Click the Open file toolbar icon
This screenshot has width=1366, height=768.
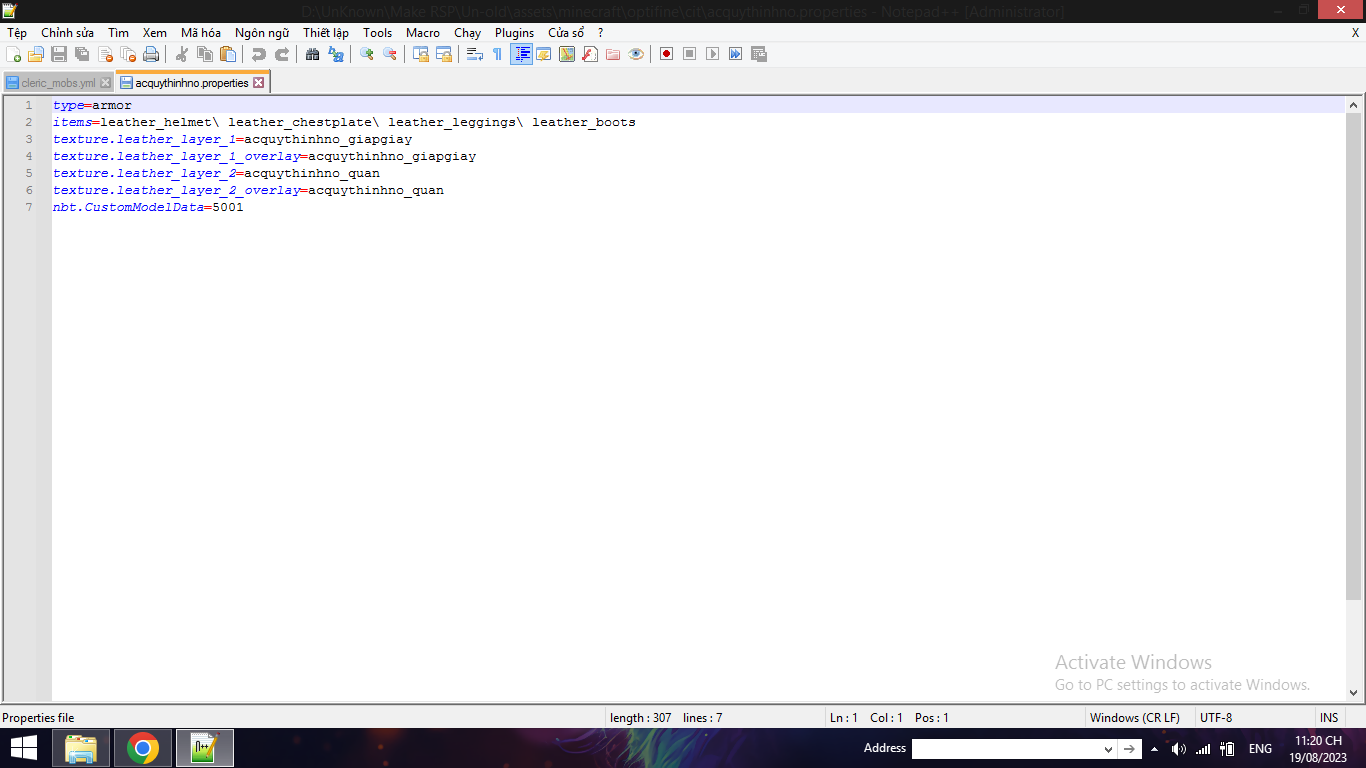(x=36, y=54)
